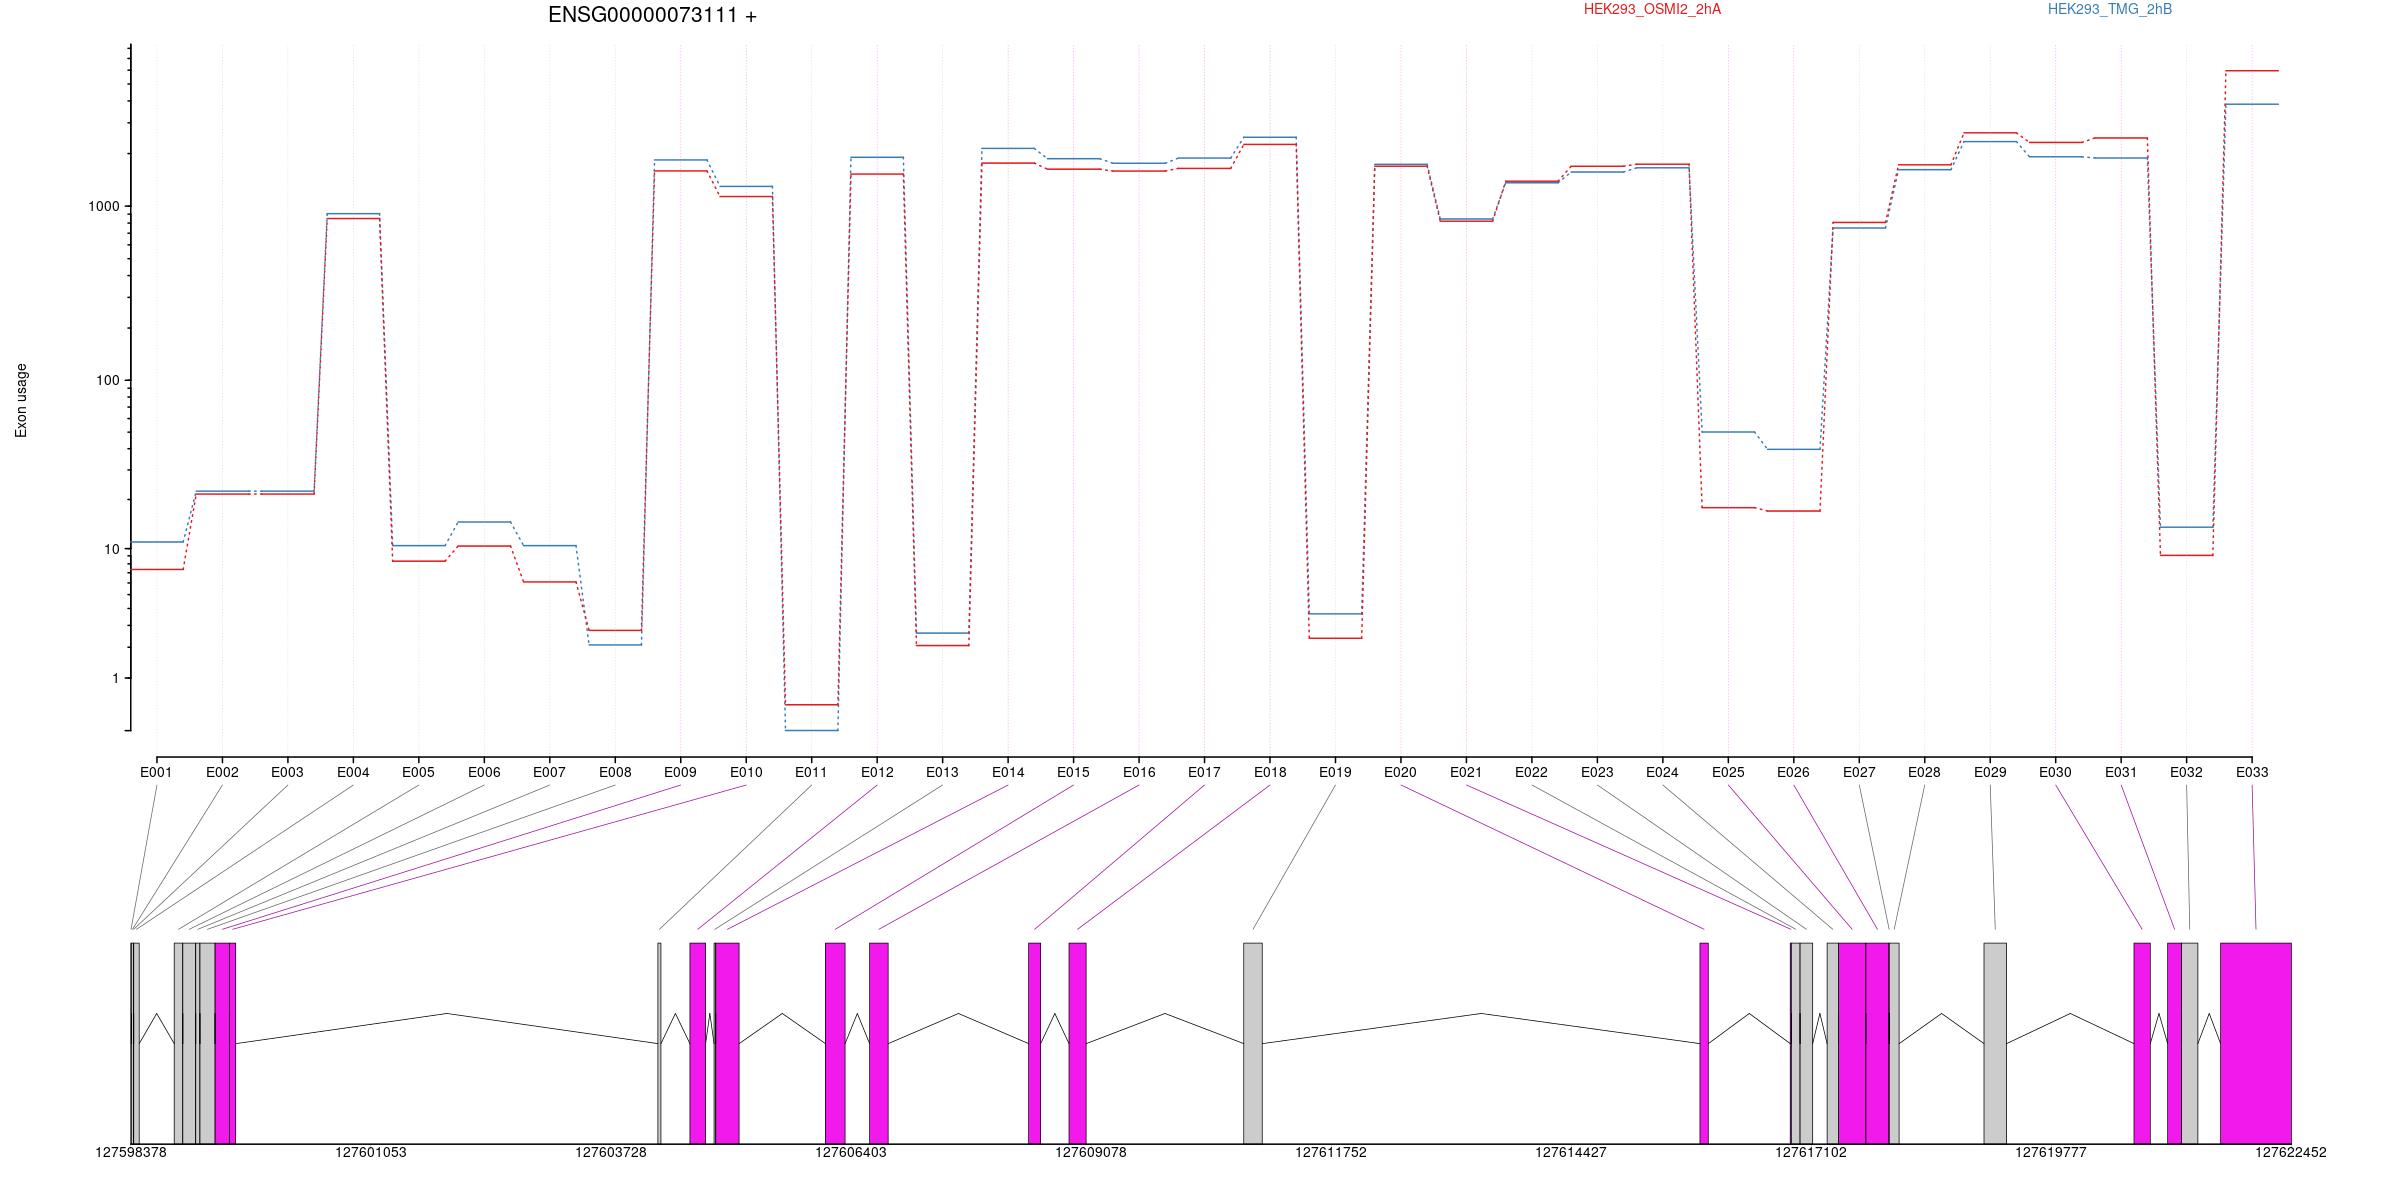Click exon label E026
2400x1200 pixels.
pos(1793,772)
